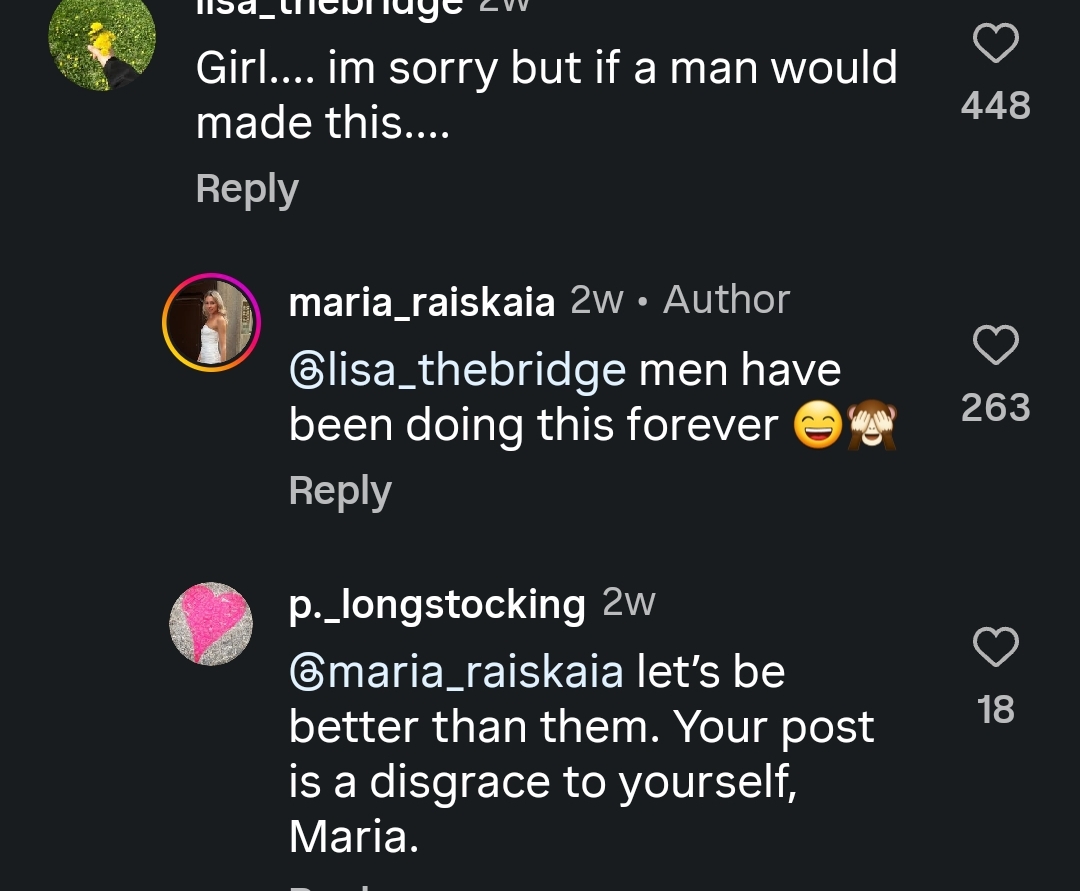Tap the 2w timestamp next to p._longstocking
Viewport: 1080px width, 891px height.
click(629, 602)
